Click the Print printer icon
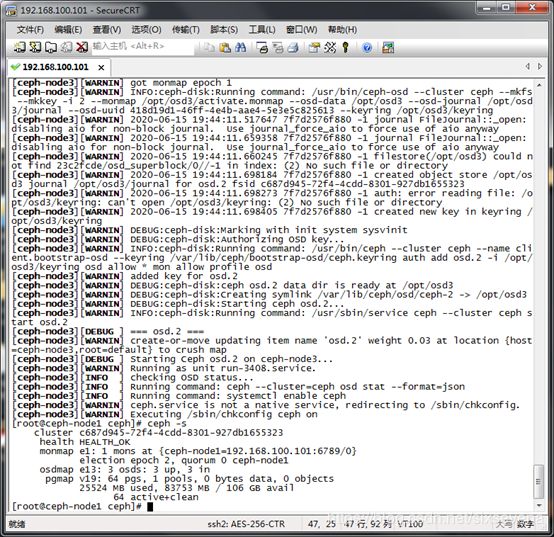 (293, 47)
